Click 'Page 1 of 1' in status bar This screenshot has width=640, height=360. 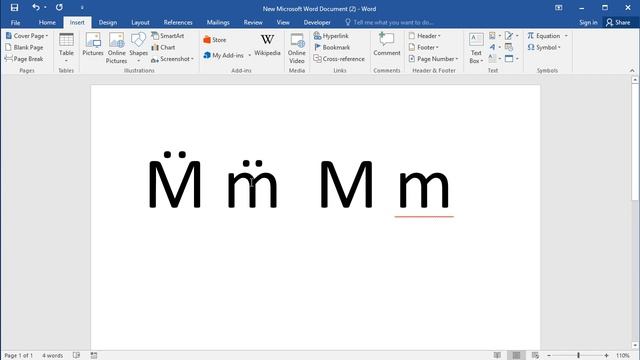(18, 356)
